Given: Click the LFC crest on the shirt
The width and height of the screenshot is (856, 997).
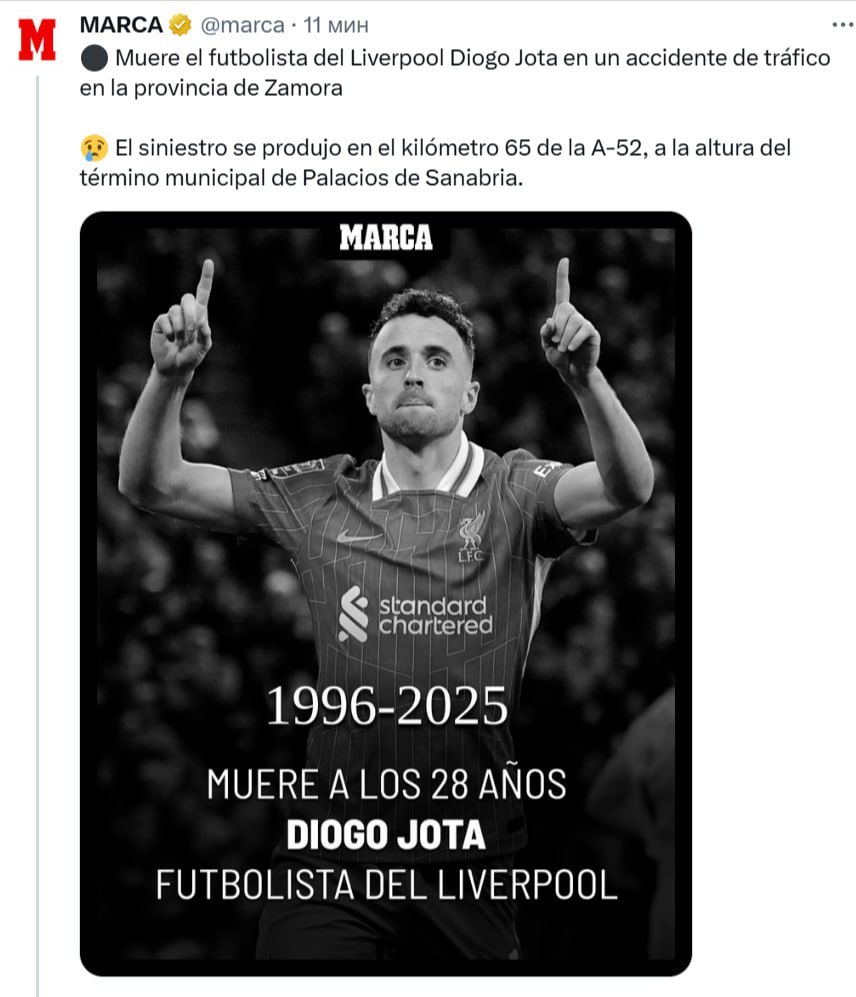Looking at the screenshot, I should click(x=471, y=534).
